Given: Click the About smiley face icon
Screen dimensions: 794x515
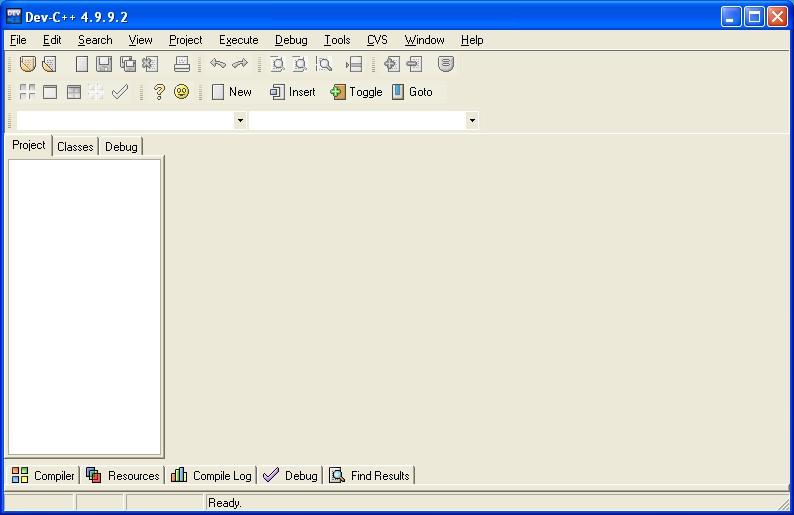Looking at the screenshot, I should click(x=181, y=92).
